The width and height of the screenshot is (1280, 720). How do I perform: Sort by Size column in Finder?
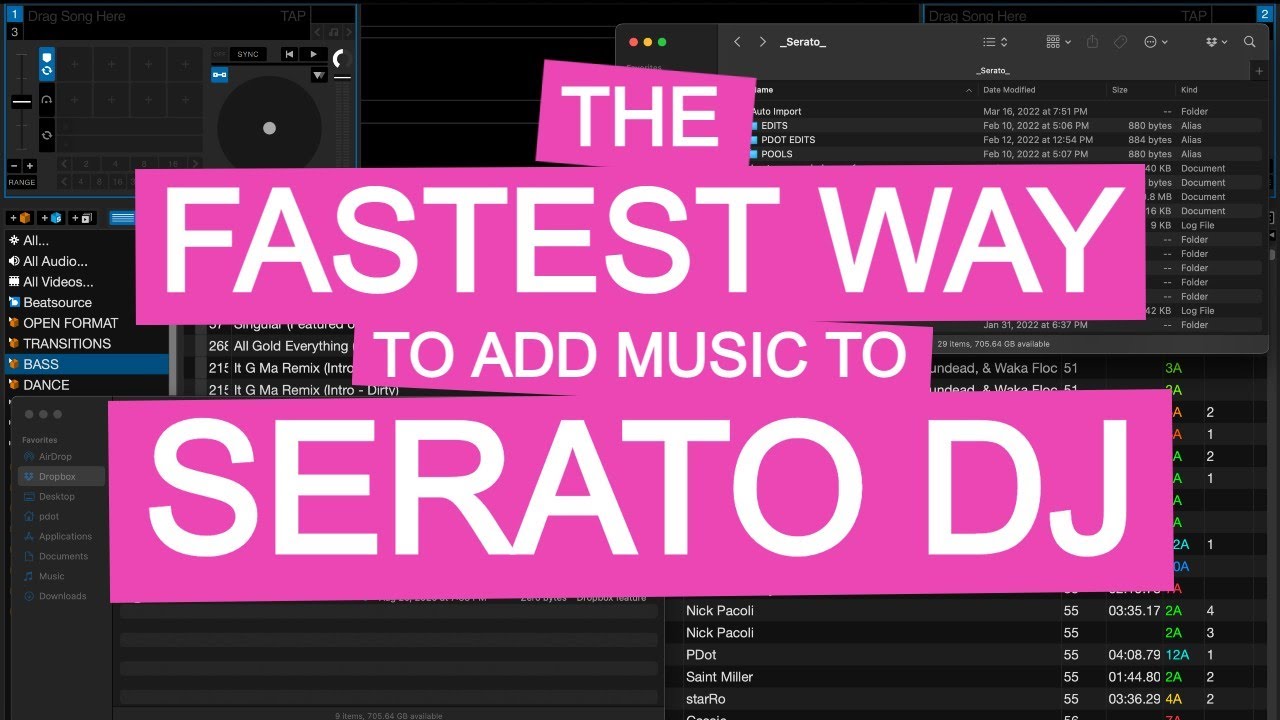pyautogui.click(x=1120, y=90)
